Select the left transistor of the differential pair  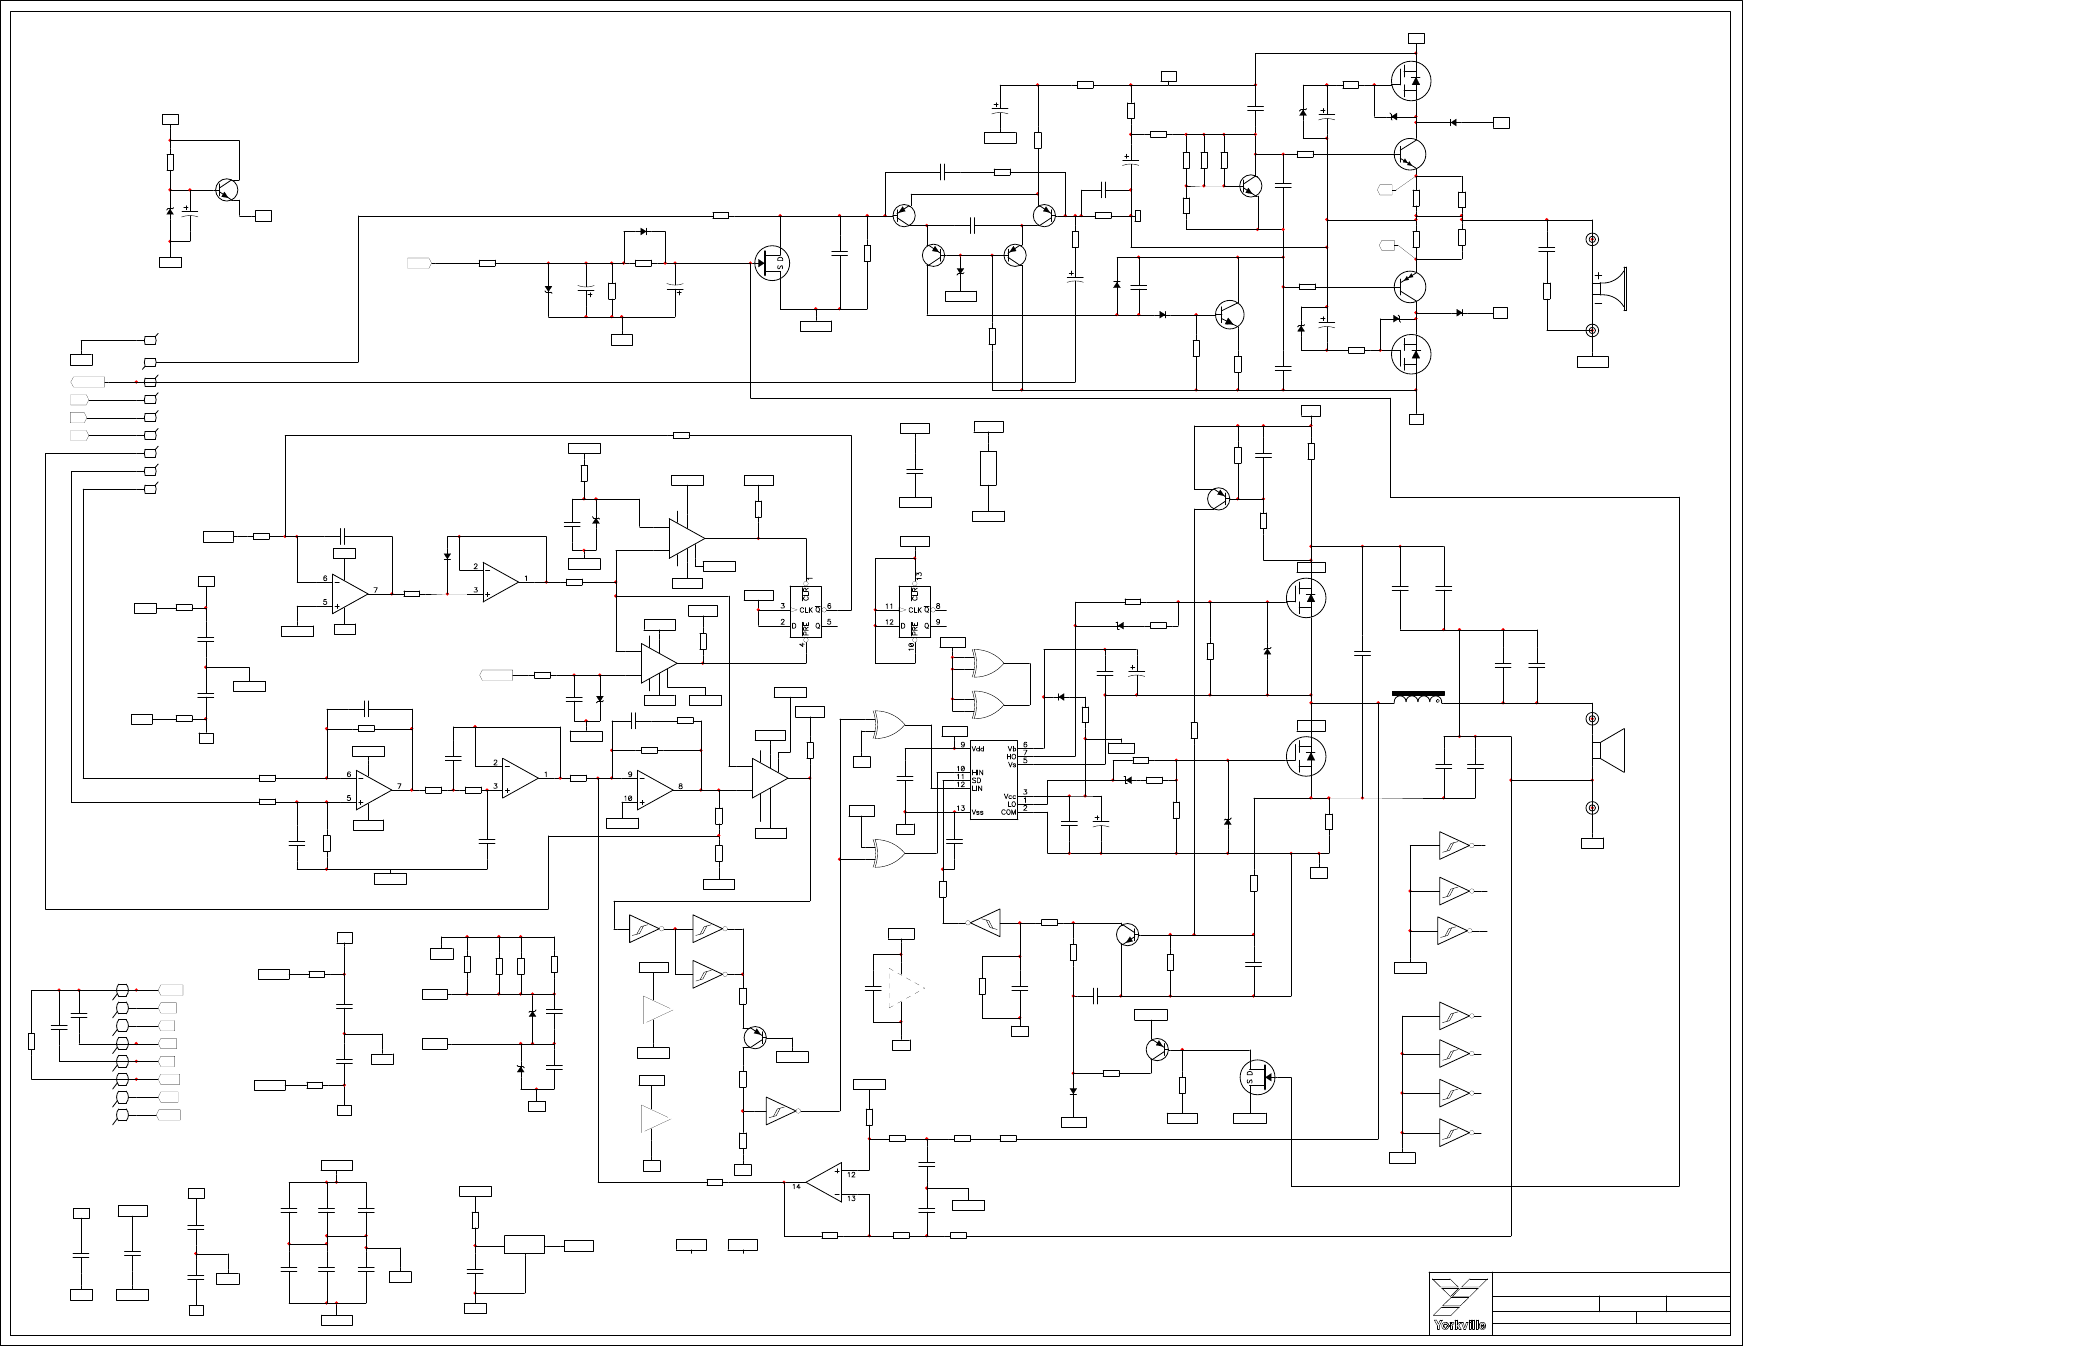(x=905, y=215)
